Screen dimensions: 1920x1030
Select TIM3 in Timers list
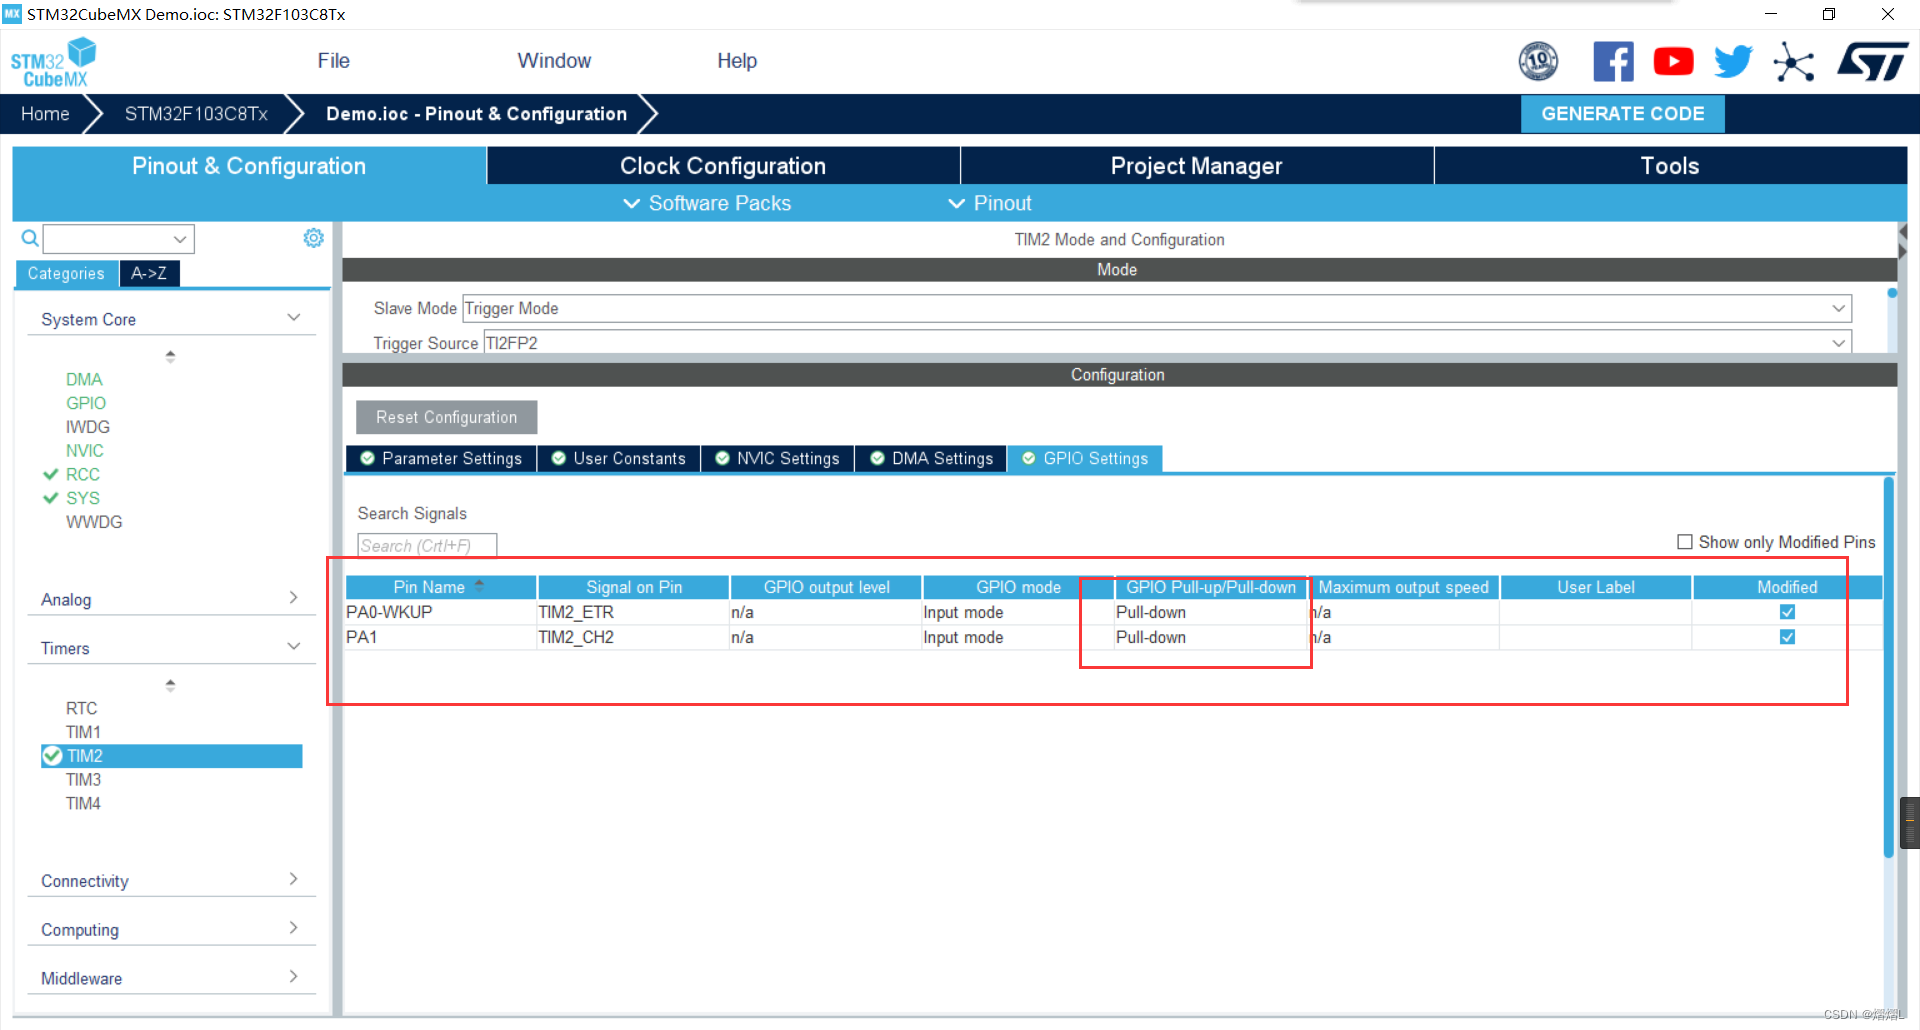[x=83, y=780]
